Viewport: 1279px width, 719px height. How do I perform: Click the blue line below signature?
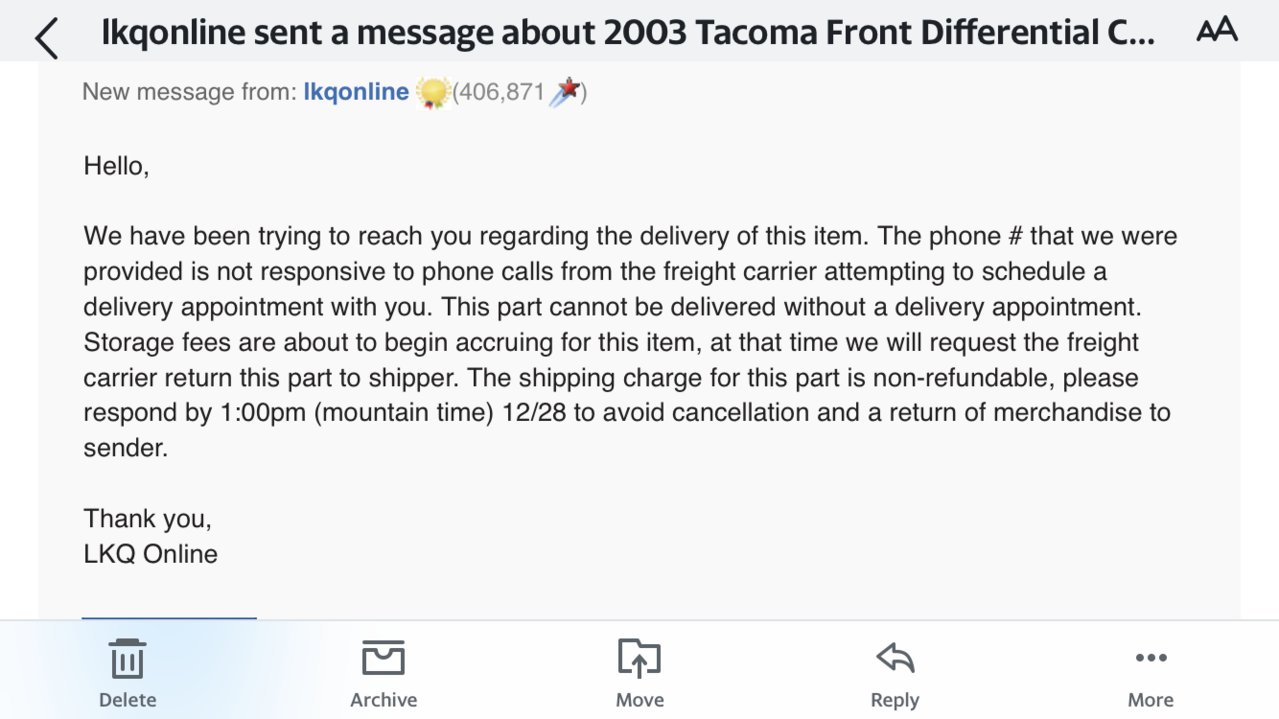169,618
